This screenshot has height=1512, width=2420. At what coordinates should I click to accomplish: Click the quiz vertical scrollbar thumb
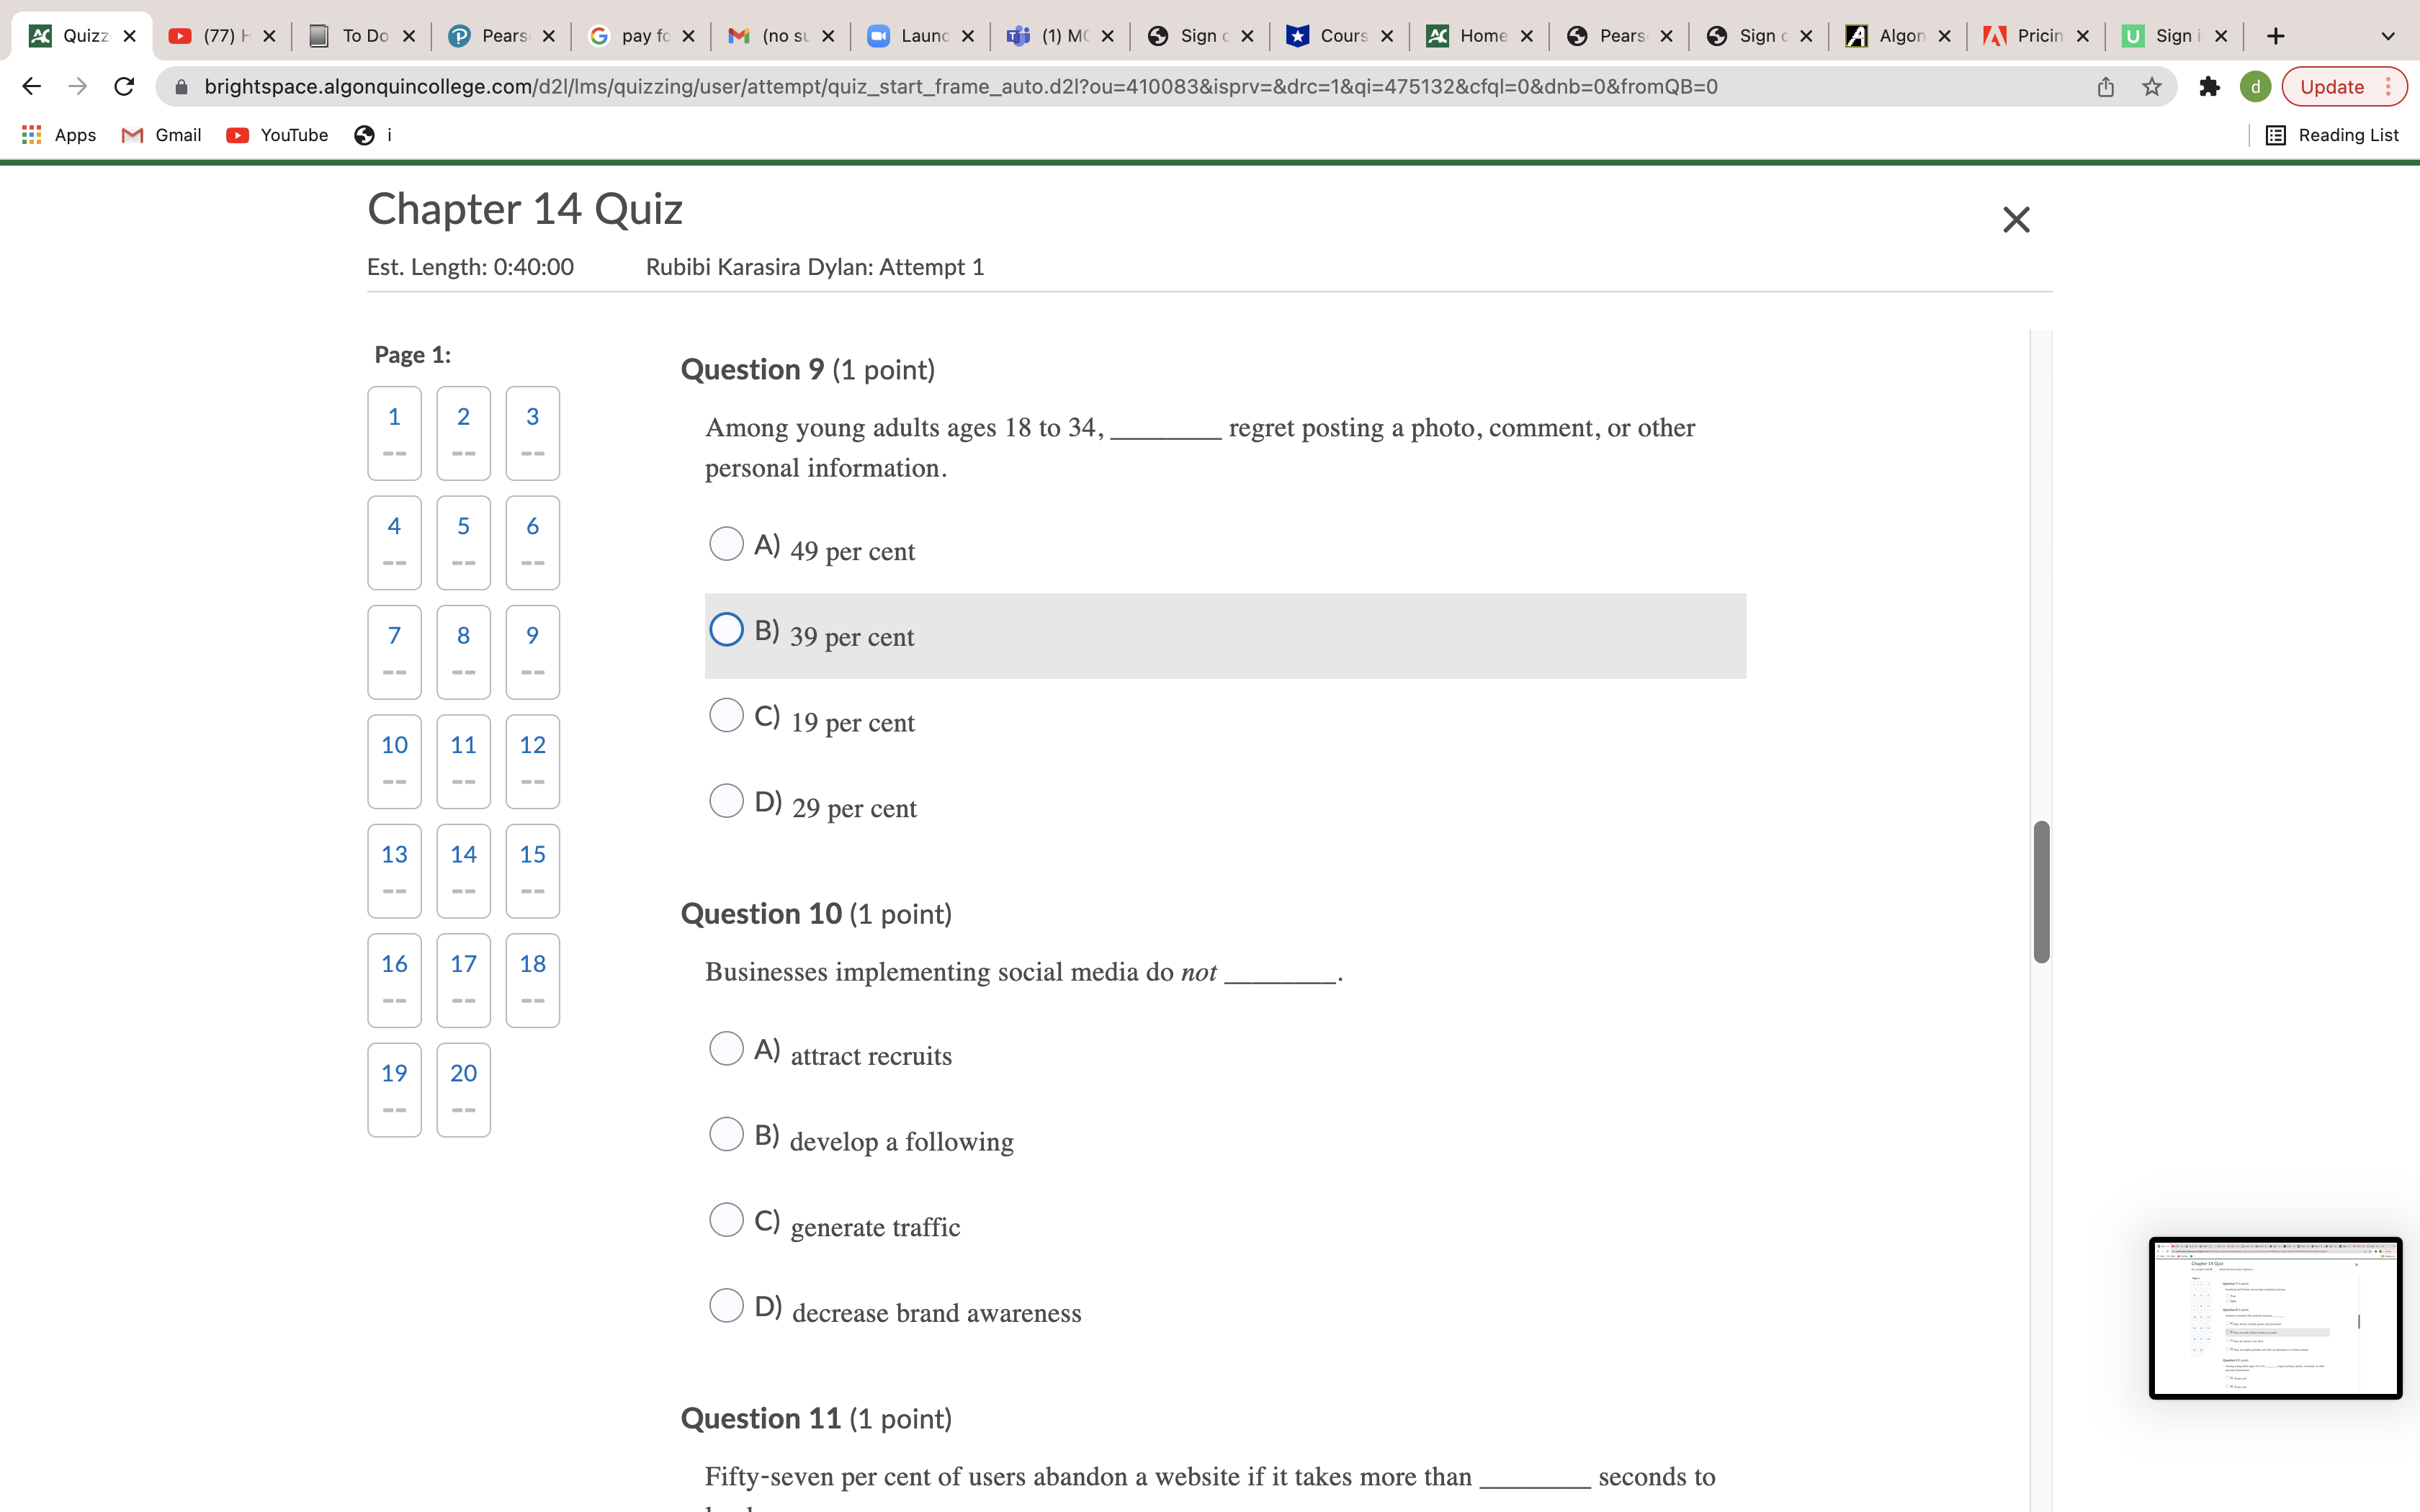[x=2041, y=891]
